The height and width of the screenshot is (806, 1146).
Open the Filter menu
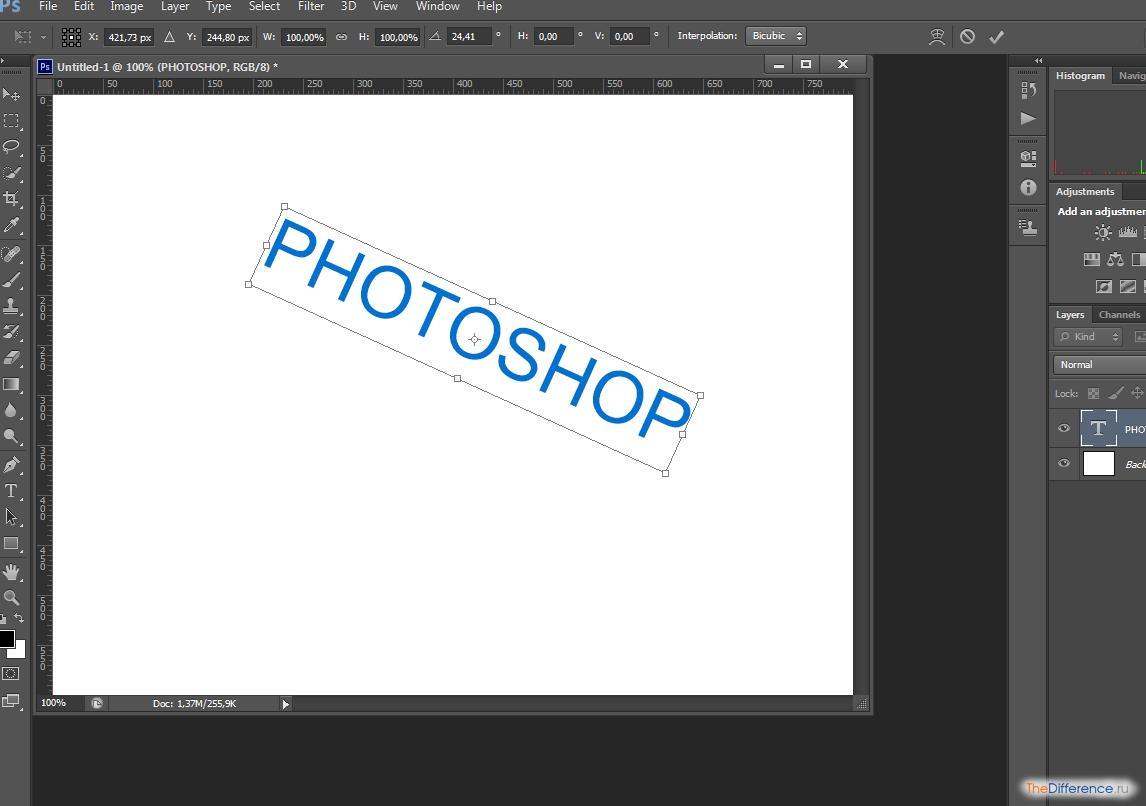pos(311,7)
